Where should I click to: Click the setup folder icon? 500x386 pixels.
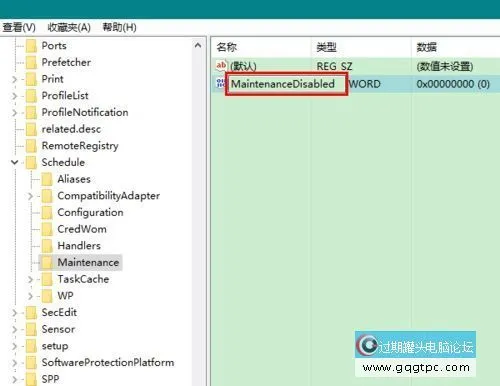(31, 346)
